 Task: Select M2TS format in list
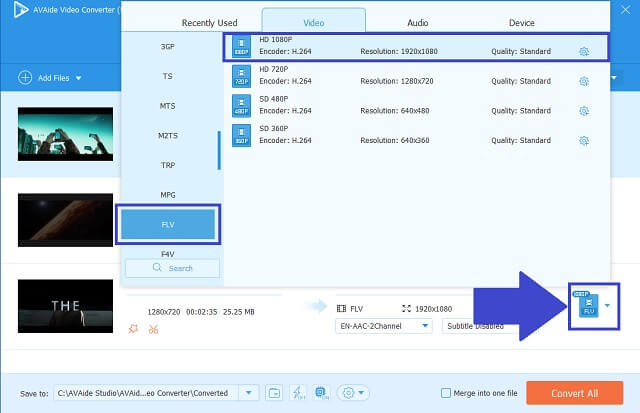168,135
